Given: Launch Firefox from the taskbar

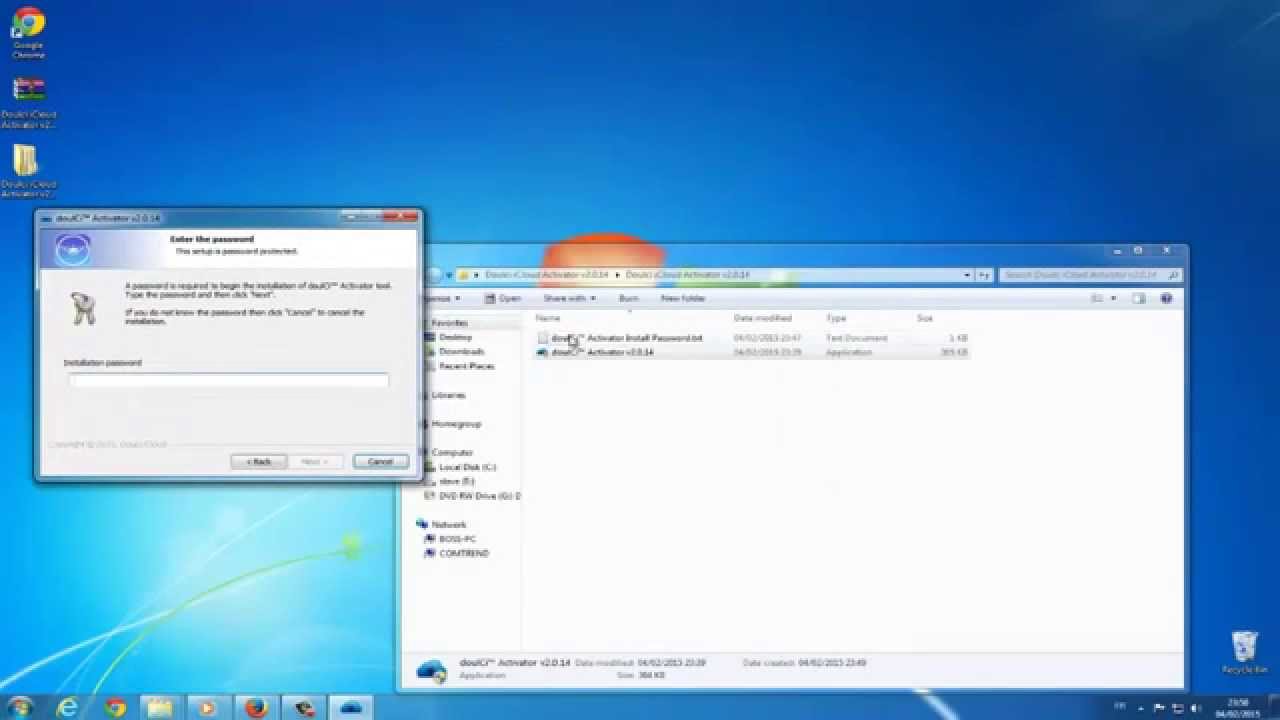Looking at the screenshot, I should [x=255, y=708].
